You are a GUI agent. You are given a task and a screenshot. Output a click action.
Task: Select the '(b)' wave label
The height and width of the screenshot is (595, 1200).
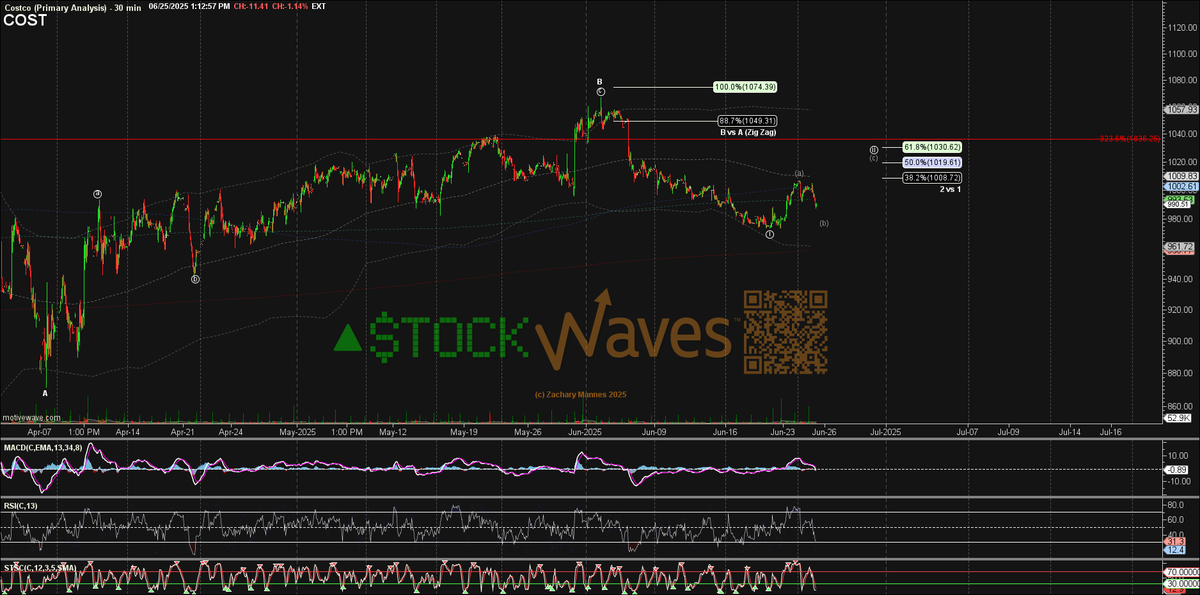point(823,223)
